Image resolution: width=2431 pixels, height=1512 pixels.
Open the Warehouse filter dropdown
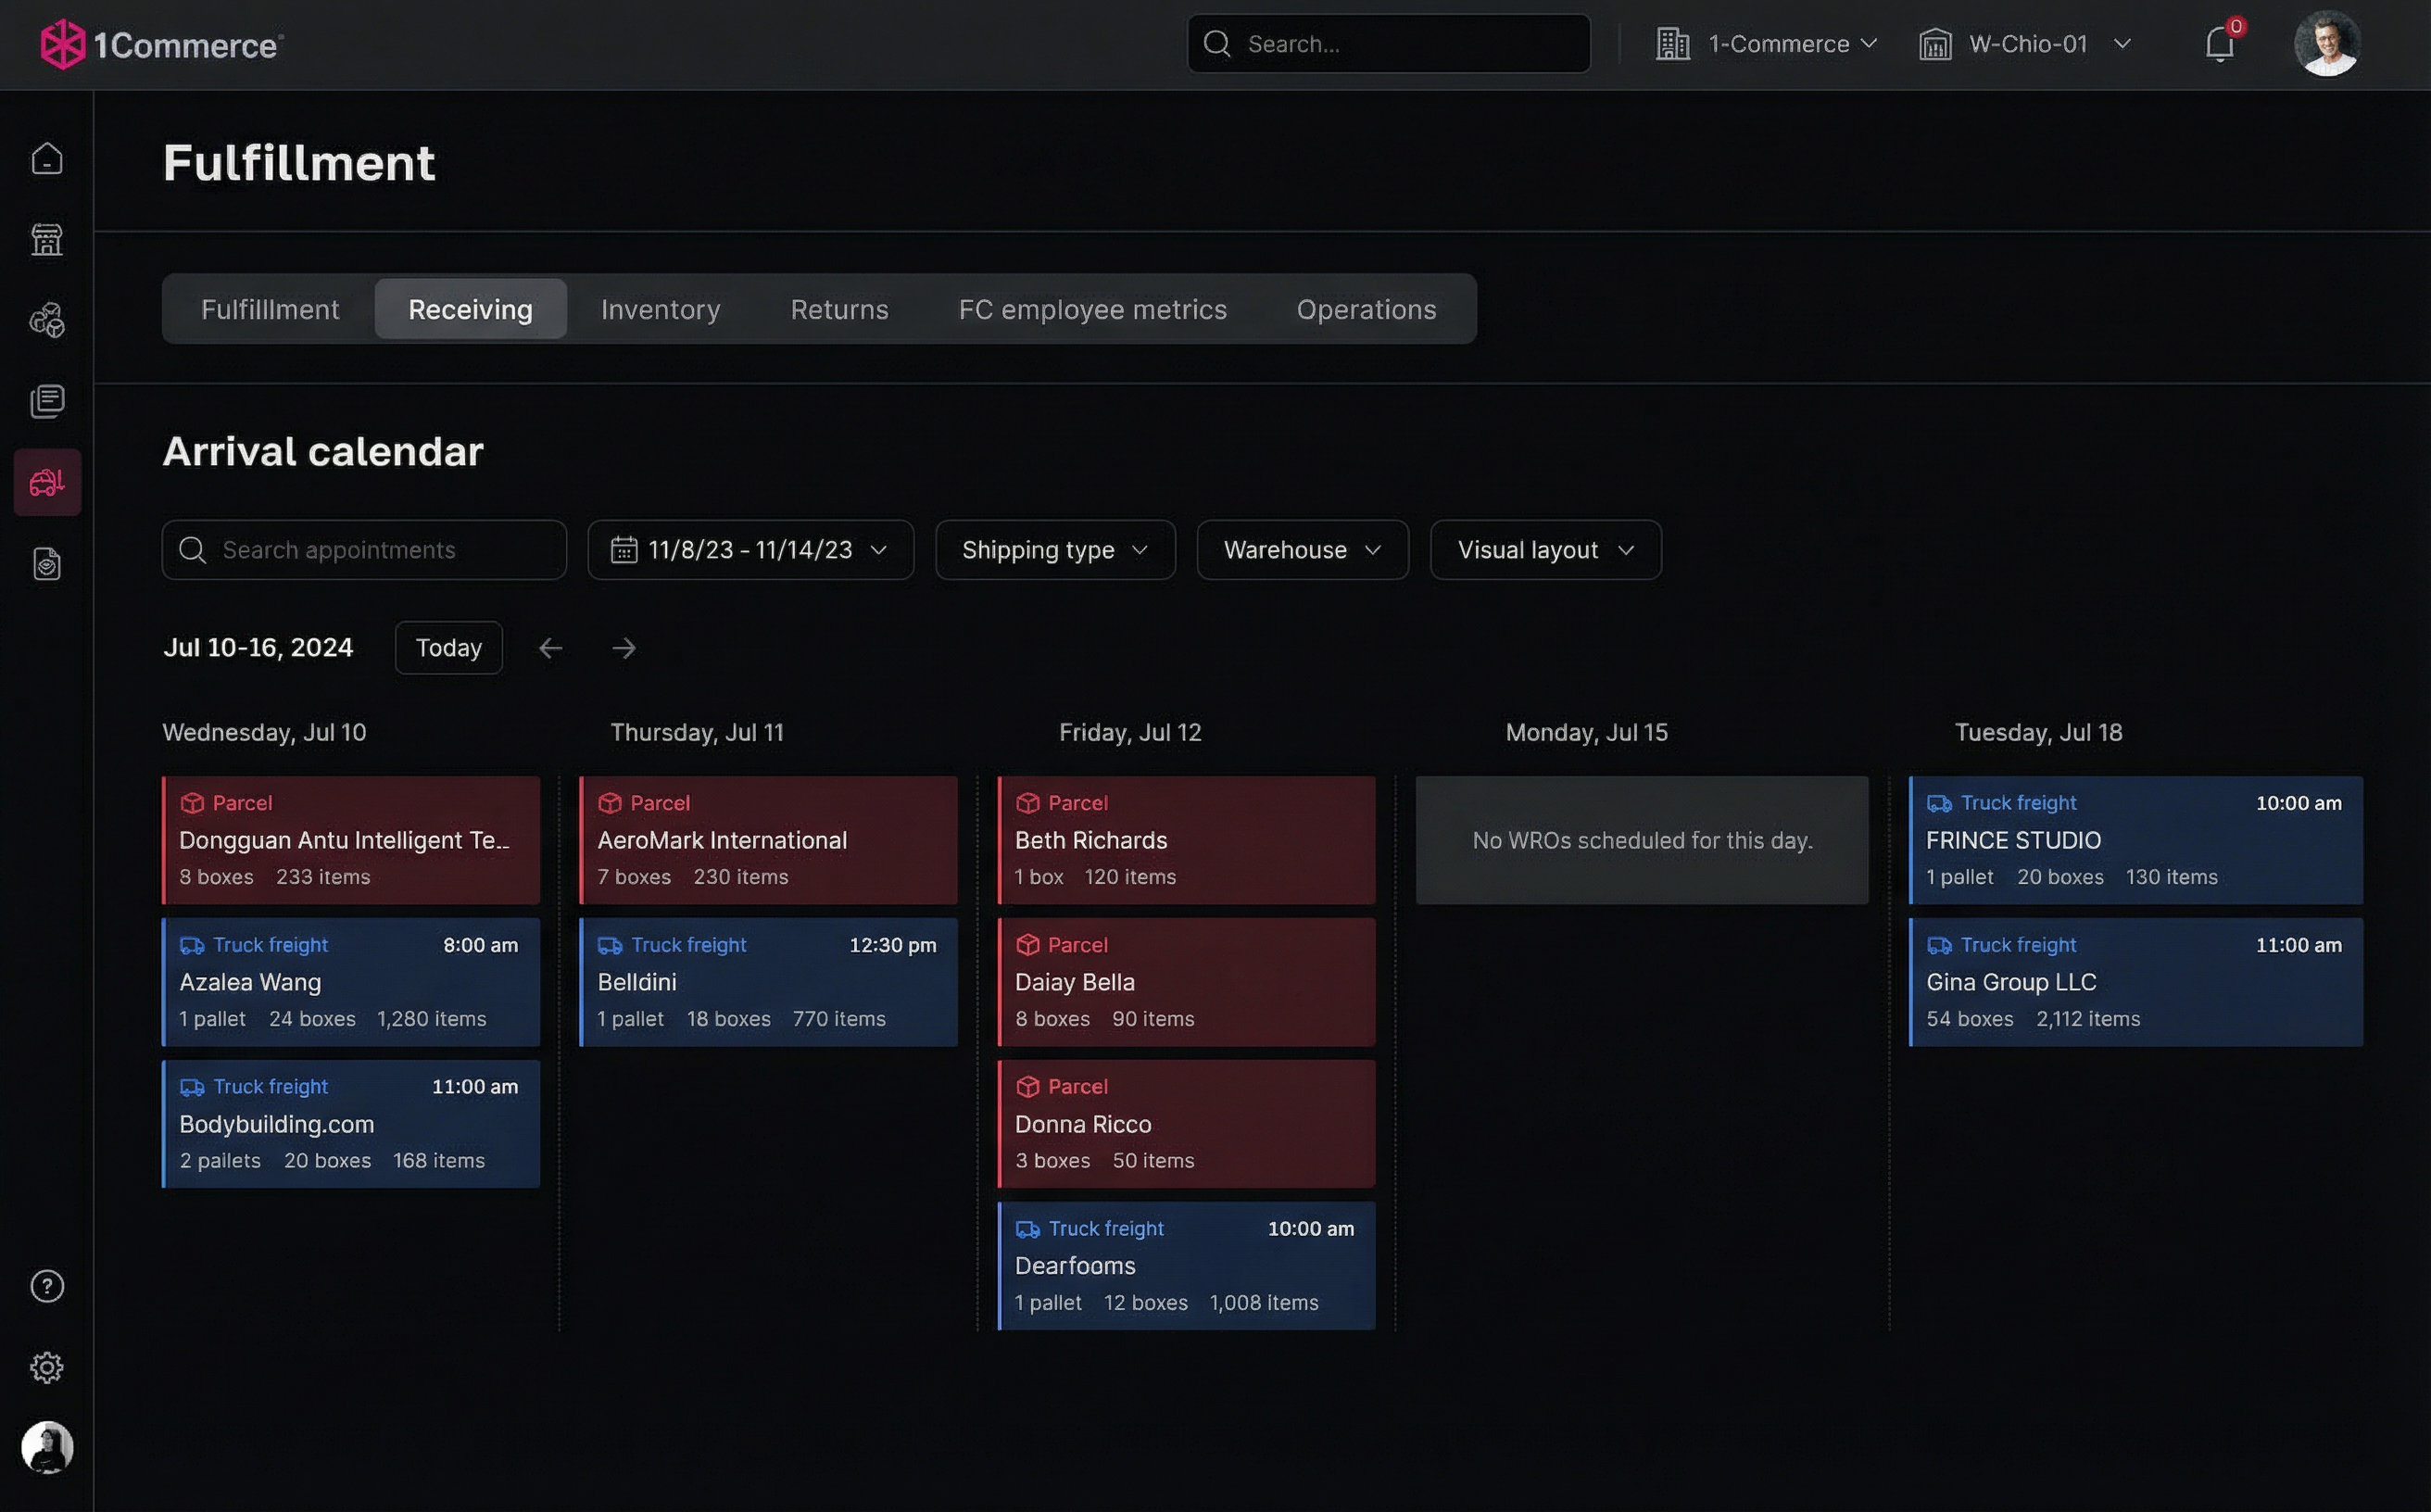point(1302,550)
